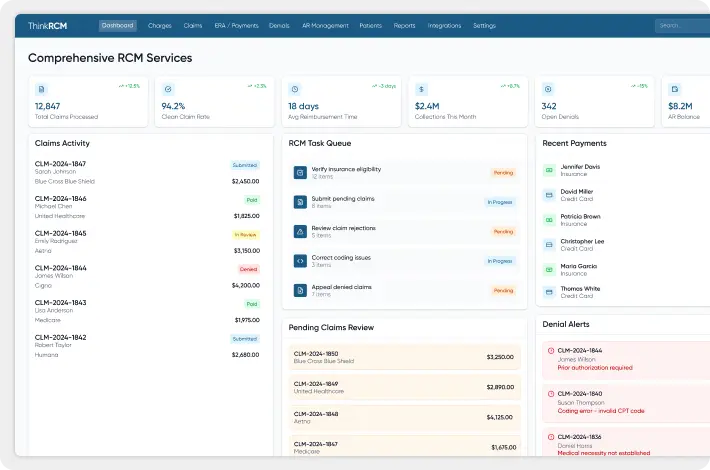Click Pending status for Verify insurance eligibility
The image size is (710, 470).
tap(503, 173)
